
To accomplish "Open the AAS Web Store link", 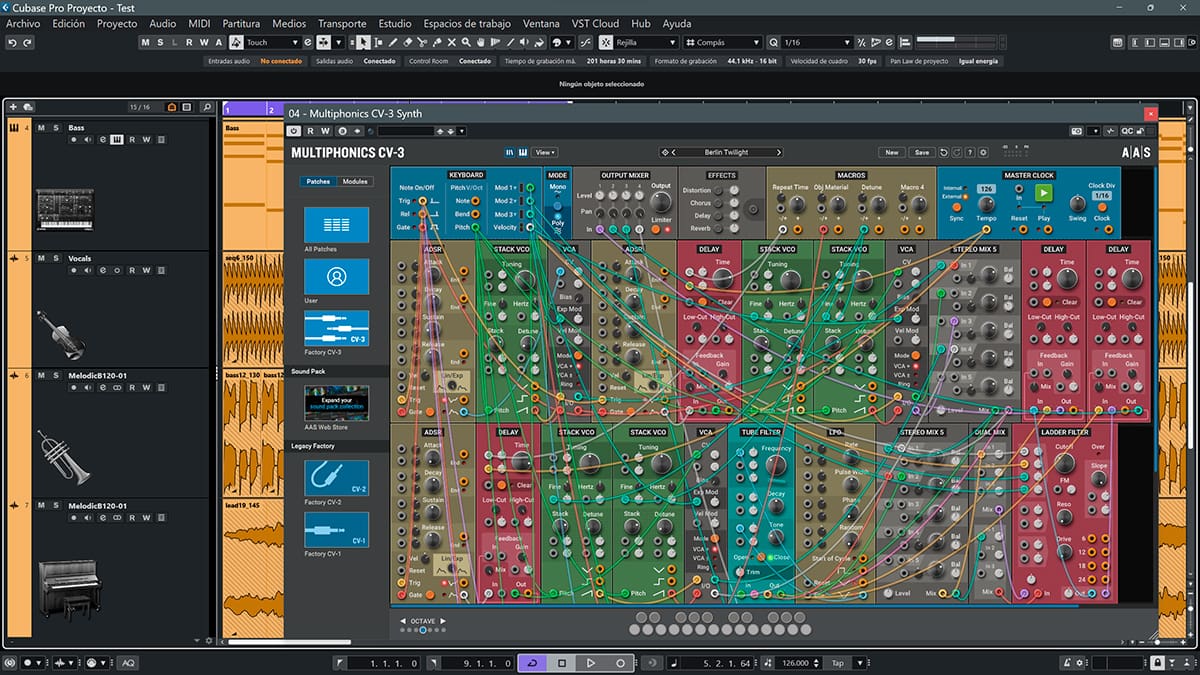I will coord(336,403).
